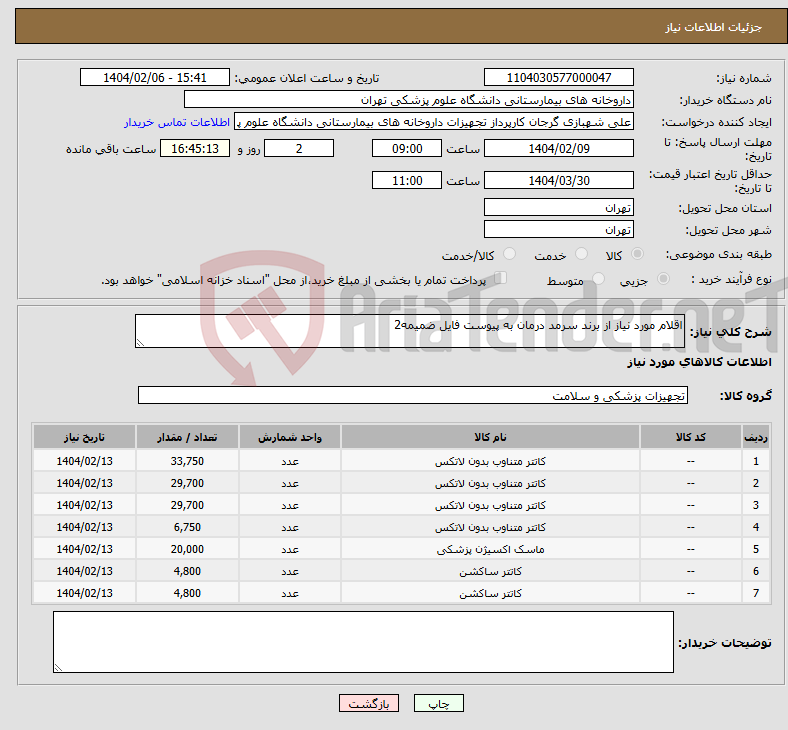Click the کد کالا column header
The height and width of the screenshot is (730, 788).
pyautogui.click(x=691, y=437)
